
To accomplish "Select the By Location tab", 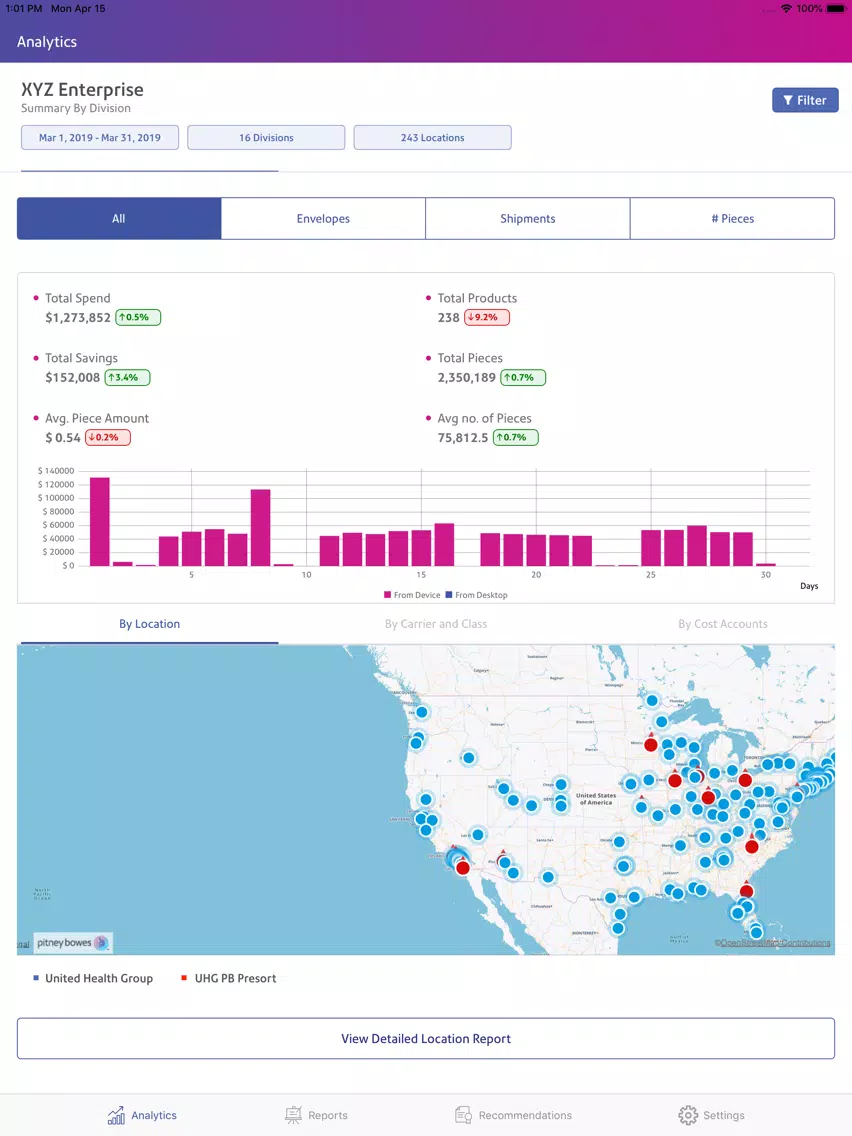I will (x=149, y=624).
